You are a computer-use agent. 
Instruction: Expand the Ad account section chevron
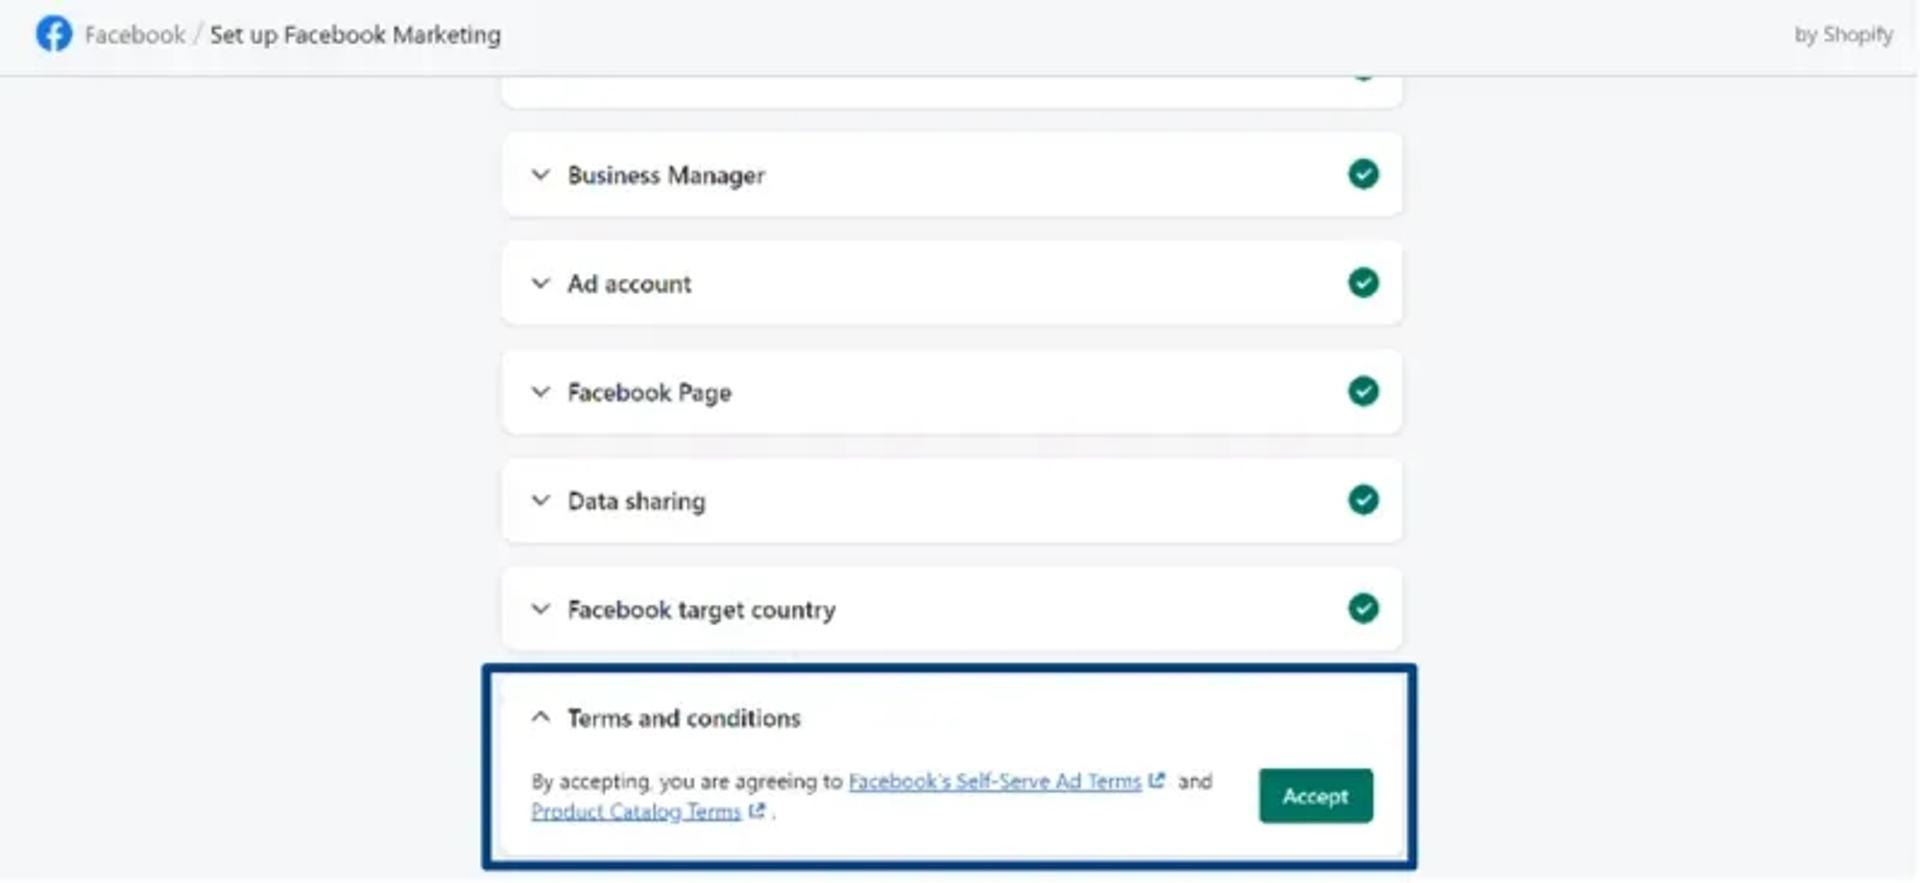pyautogui.click(x=541, y=283)
